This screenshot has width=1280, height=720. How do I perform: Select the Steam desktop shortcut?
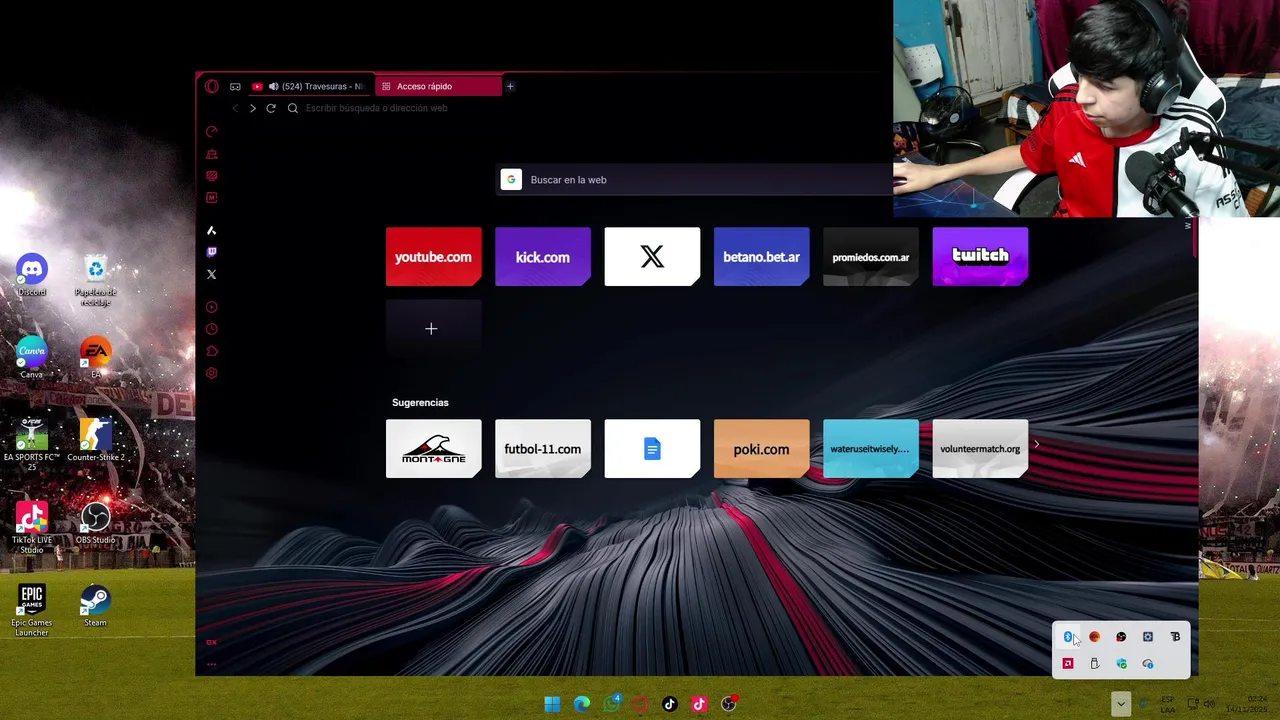[95, 606]
